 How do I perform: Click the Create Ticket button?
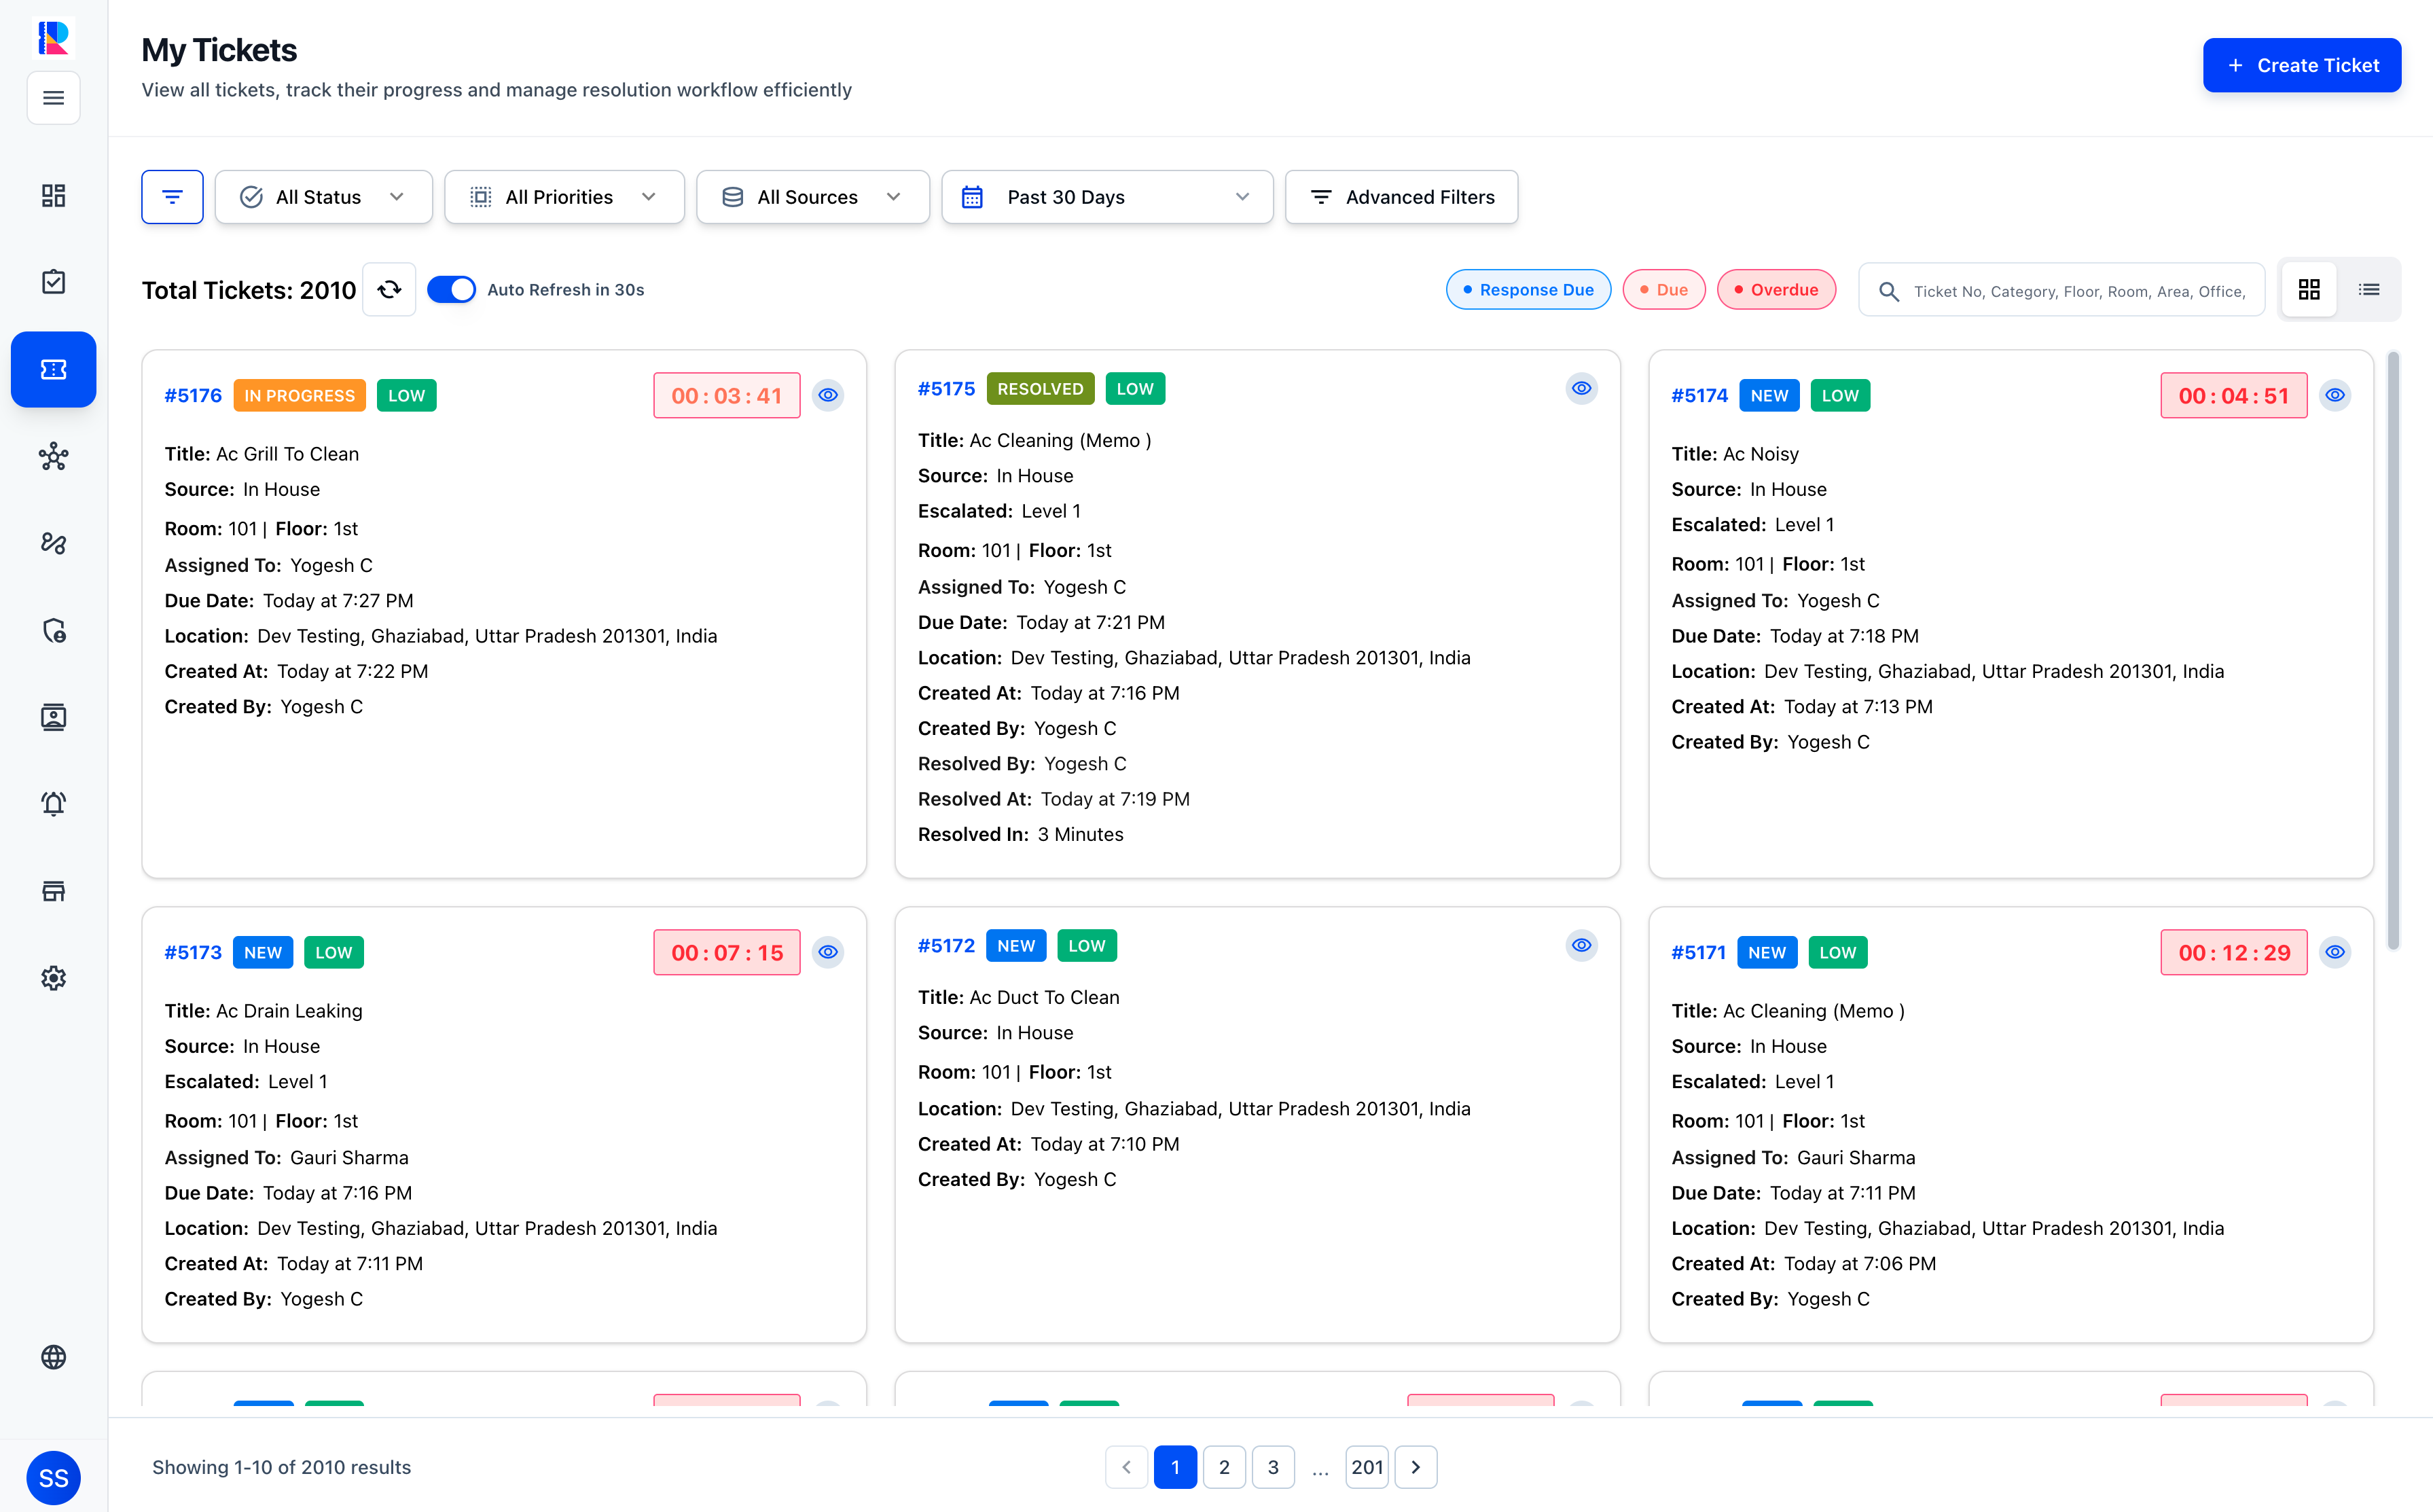(2301, 65)
